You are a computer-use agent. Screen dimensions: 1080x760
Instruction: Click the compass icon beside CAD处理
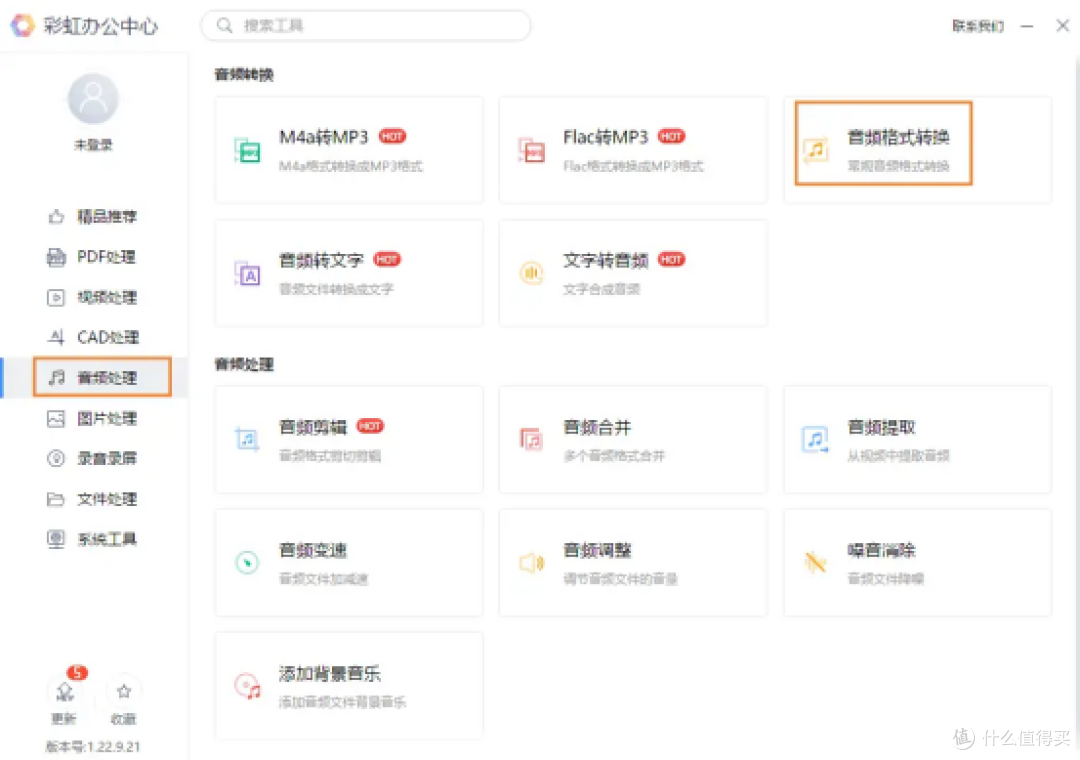[56, 337]
